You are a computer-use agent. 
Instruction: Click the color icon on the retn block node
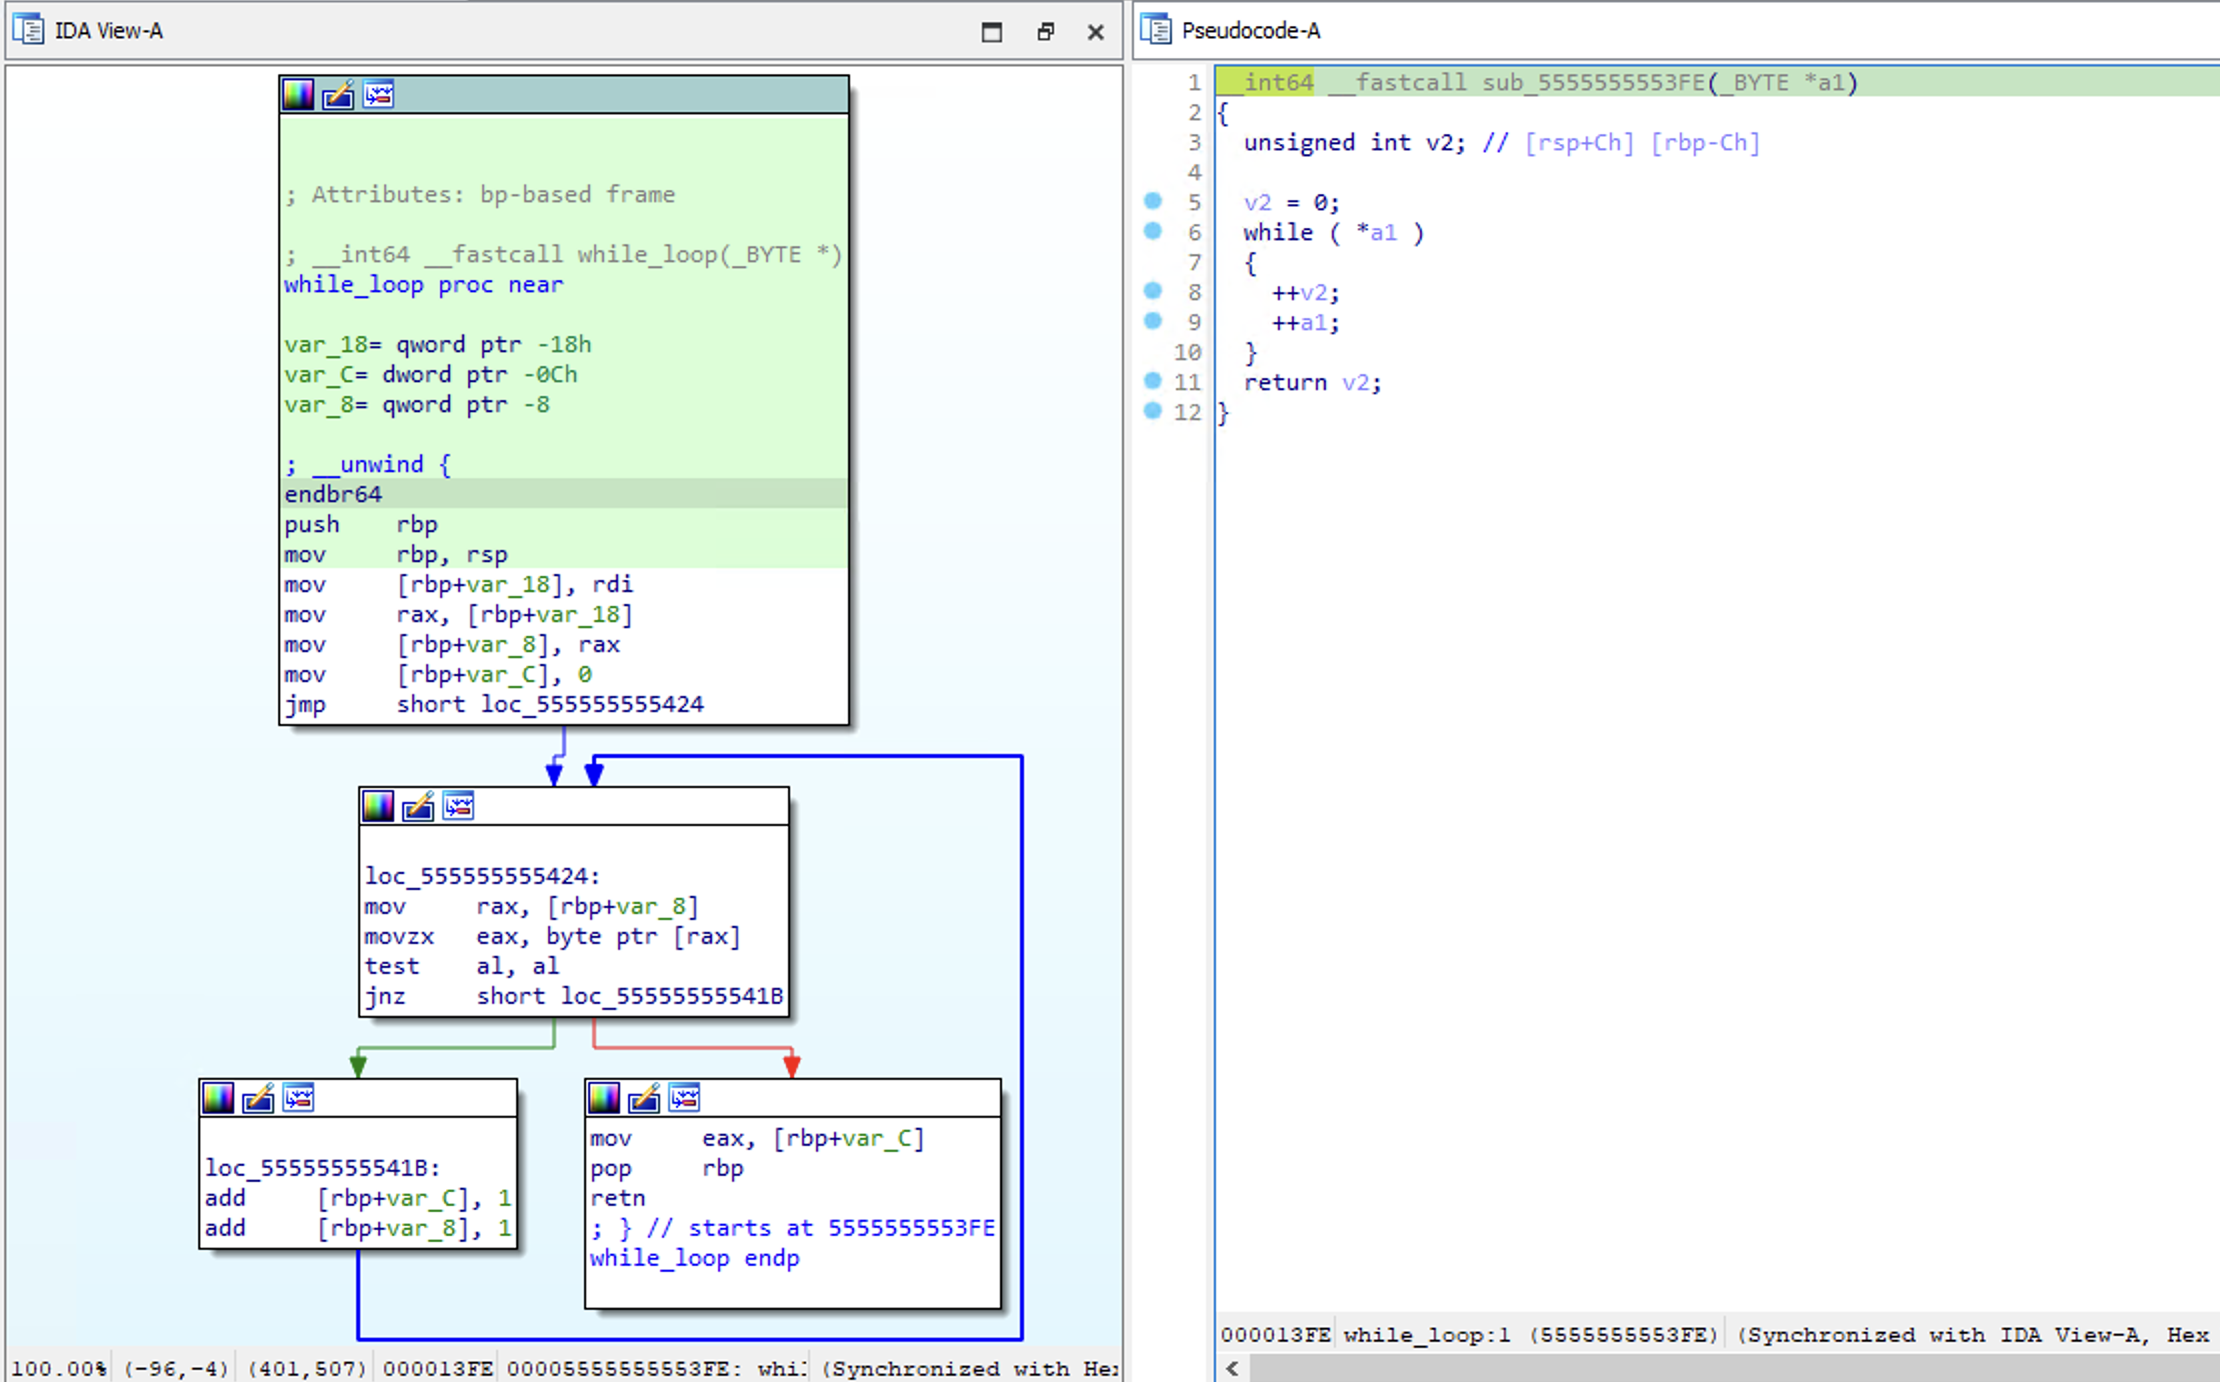(604, 1098)
